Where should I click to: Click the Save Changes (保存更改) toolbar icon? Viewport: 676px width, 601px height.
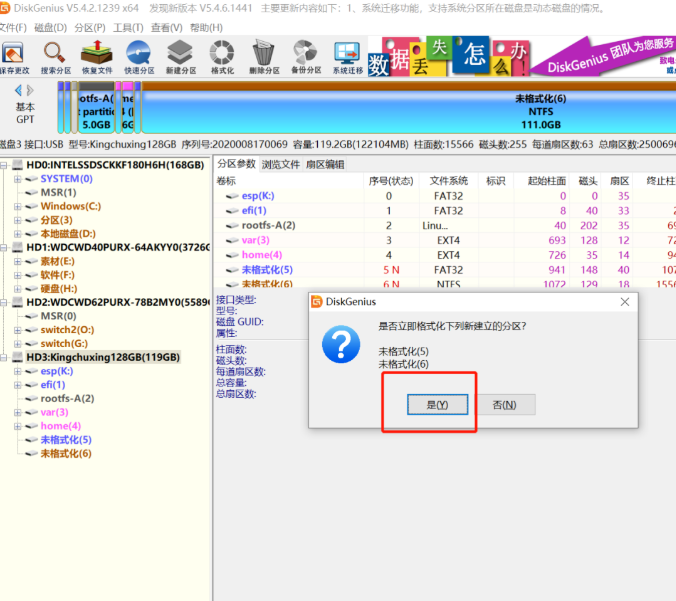14,57
